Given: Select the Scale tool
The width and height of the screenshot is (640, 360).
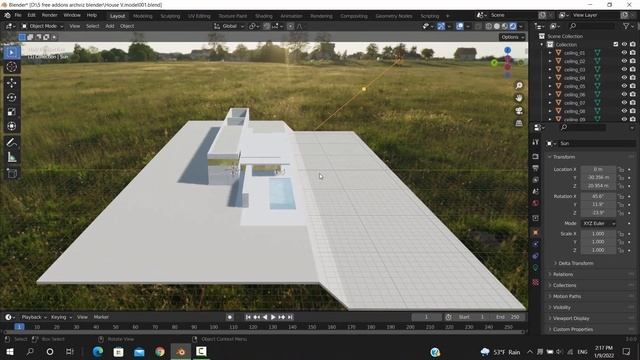Looking at the screenshot, I should pyautogui.click(x=11, y=111).
